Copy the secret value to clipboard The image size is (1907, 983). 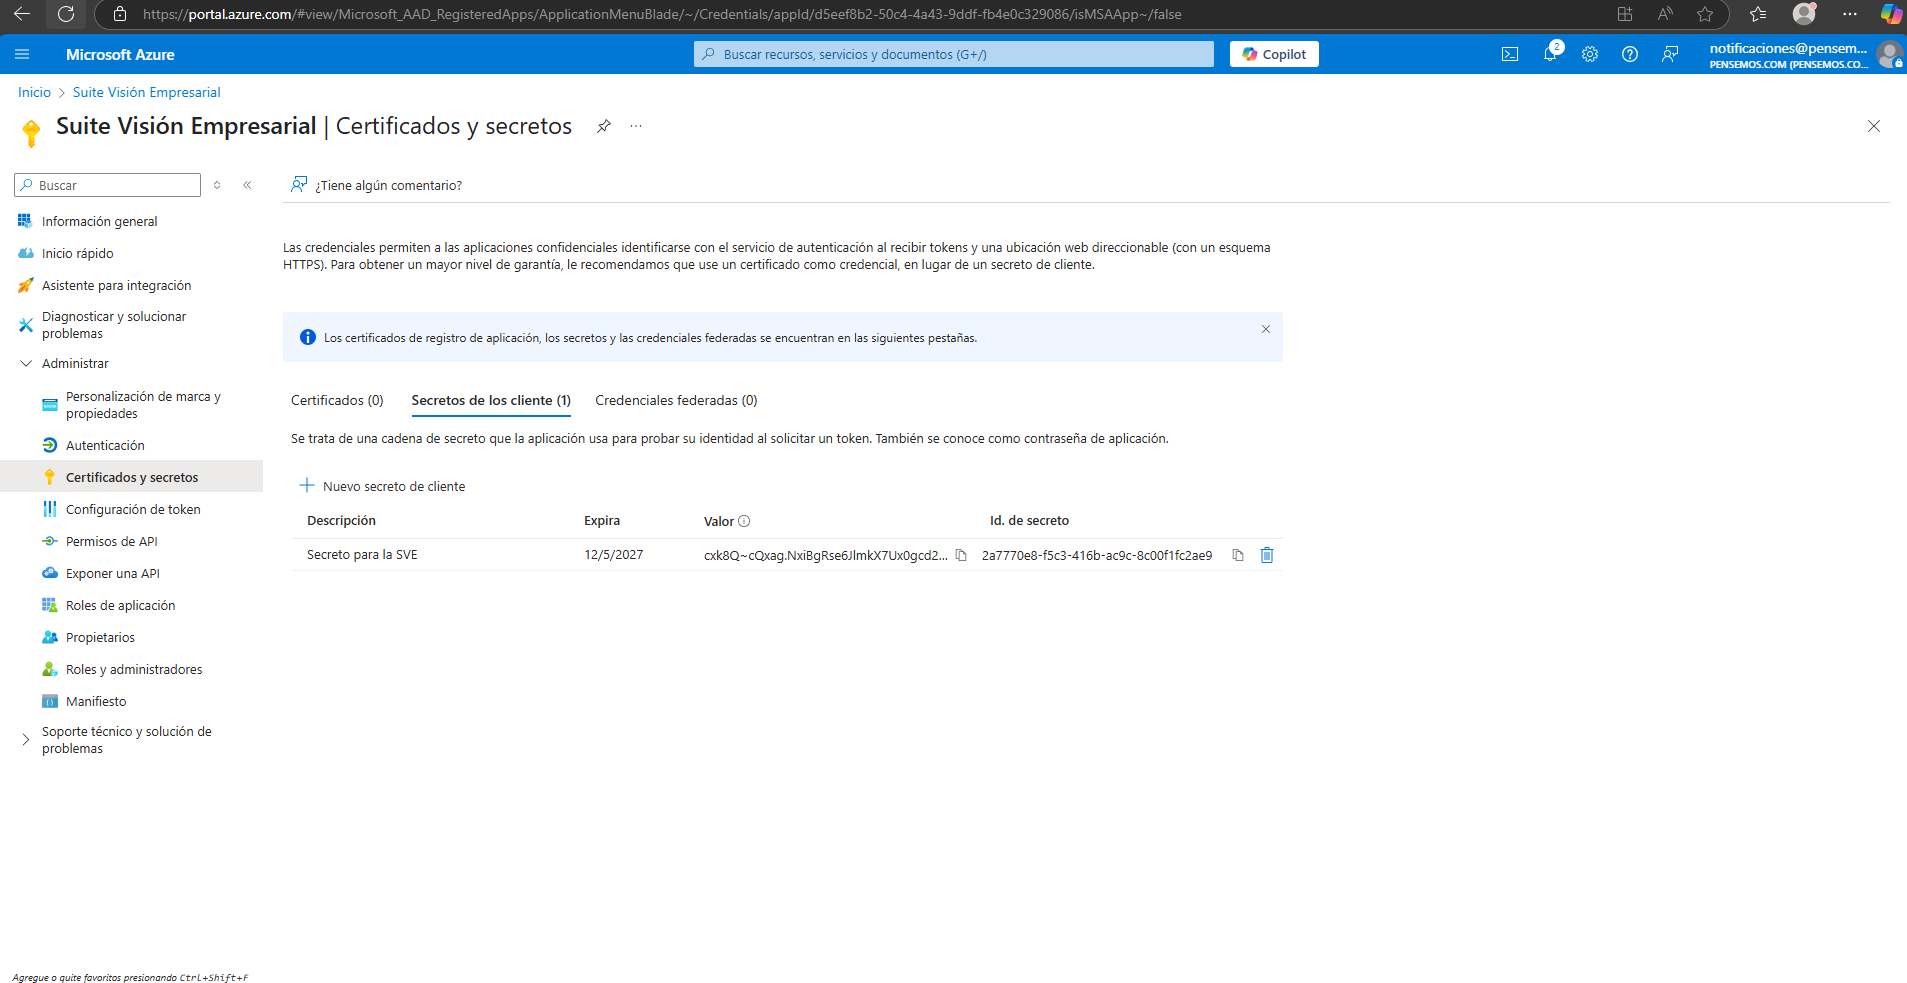click(x=961, y=555)
